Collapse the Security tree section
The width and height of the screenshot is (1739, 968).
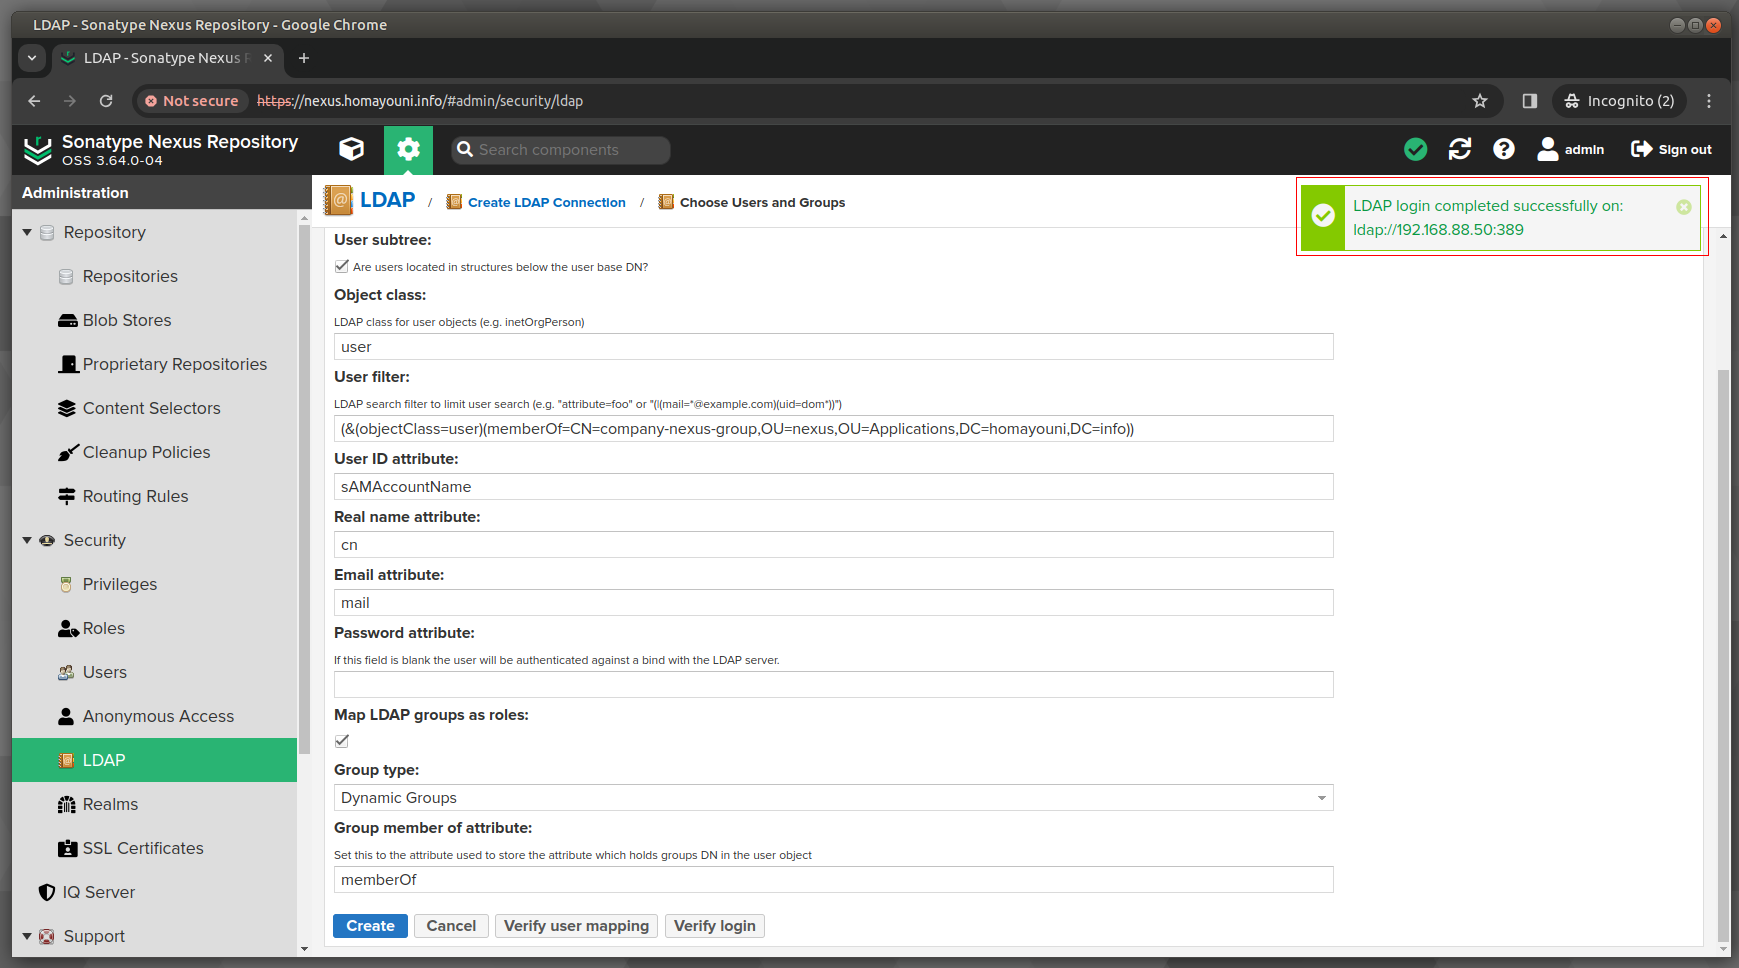(x=27, y=540)
